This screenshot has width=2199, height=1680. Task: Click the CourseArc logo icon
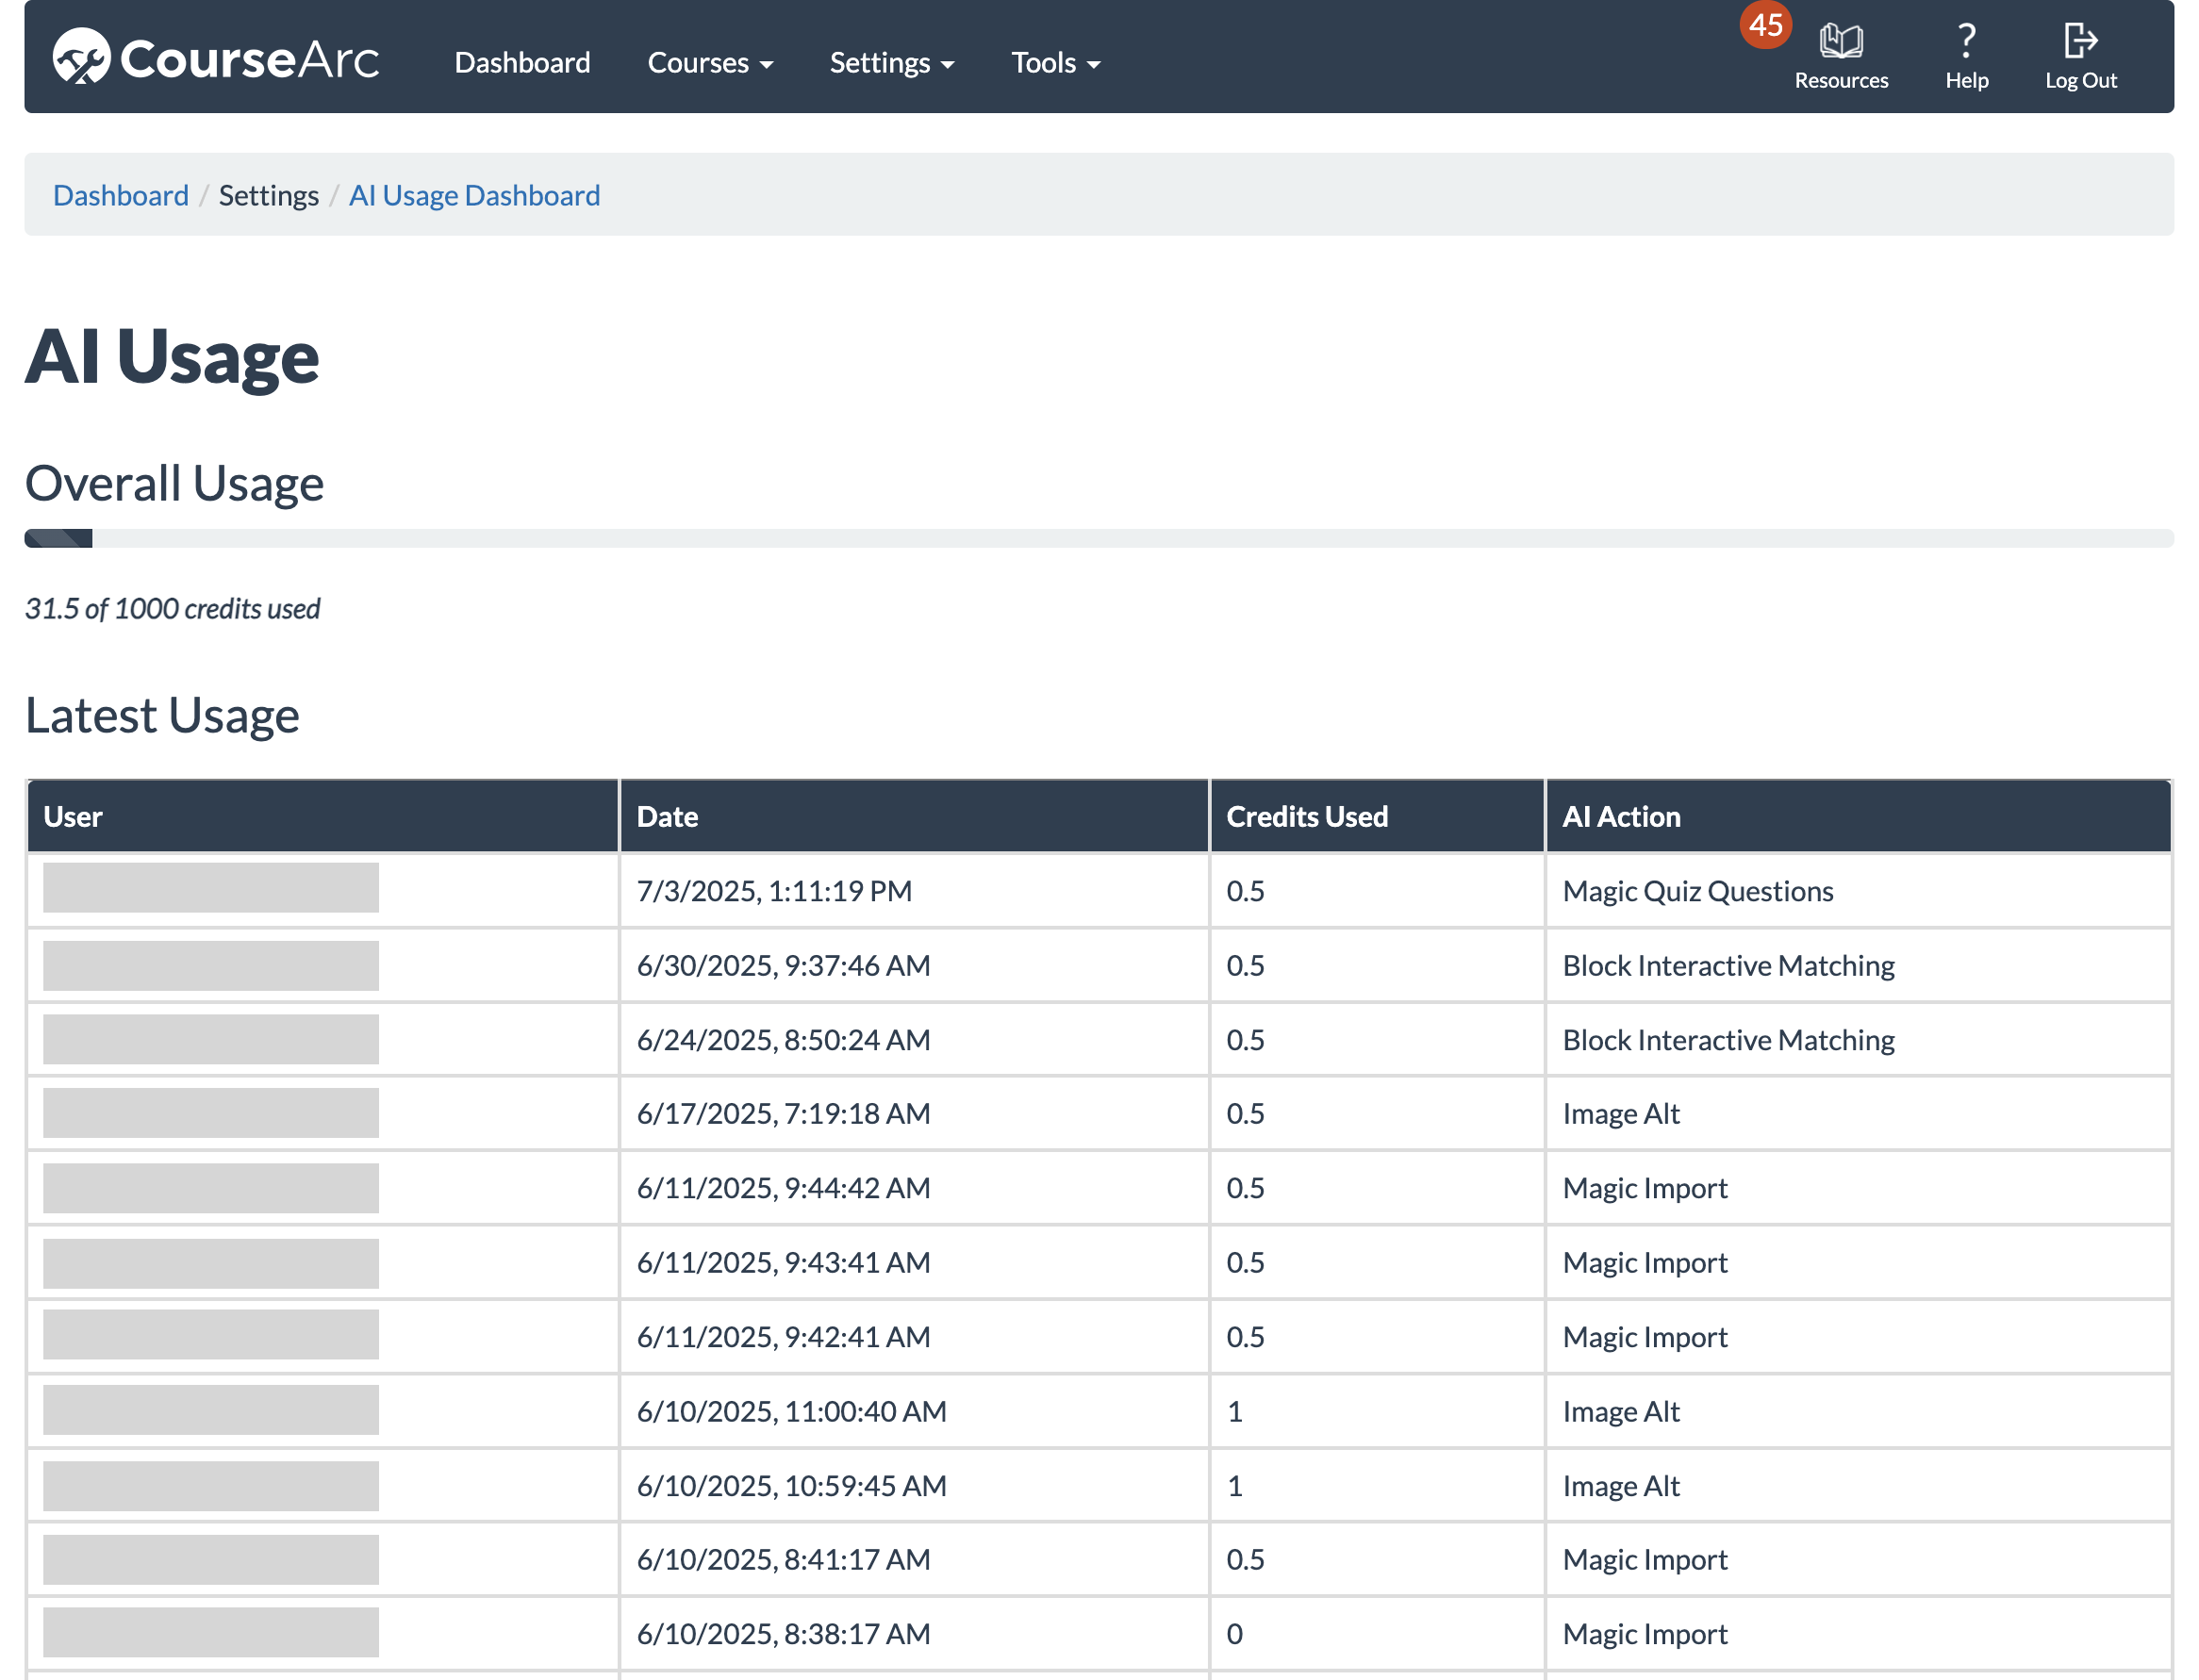tap(80, 57)
